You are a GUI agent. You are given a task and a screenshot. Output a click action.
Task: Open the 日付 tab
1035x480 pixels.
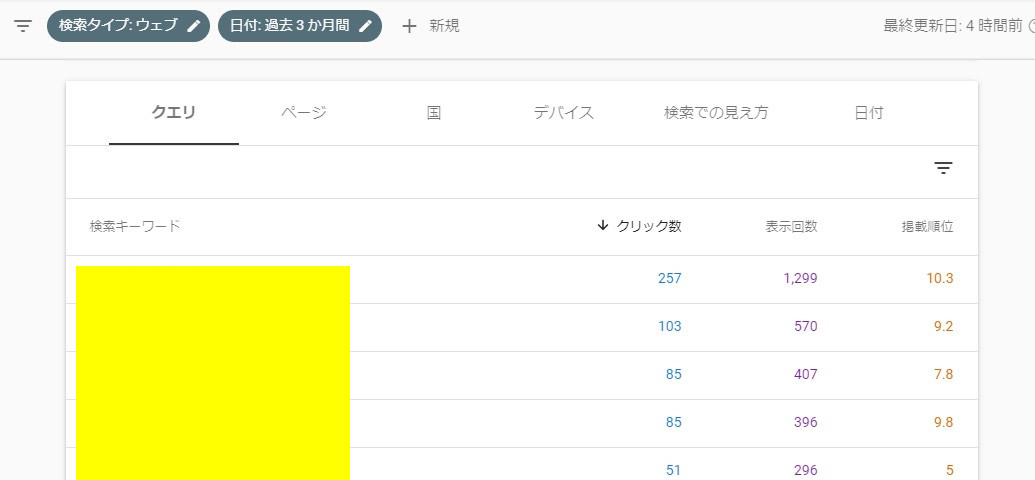click(869, 113)
